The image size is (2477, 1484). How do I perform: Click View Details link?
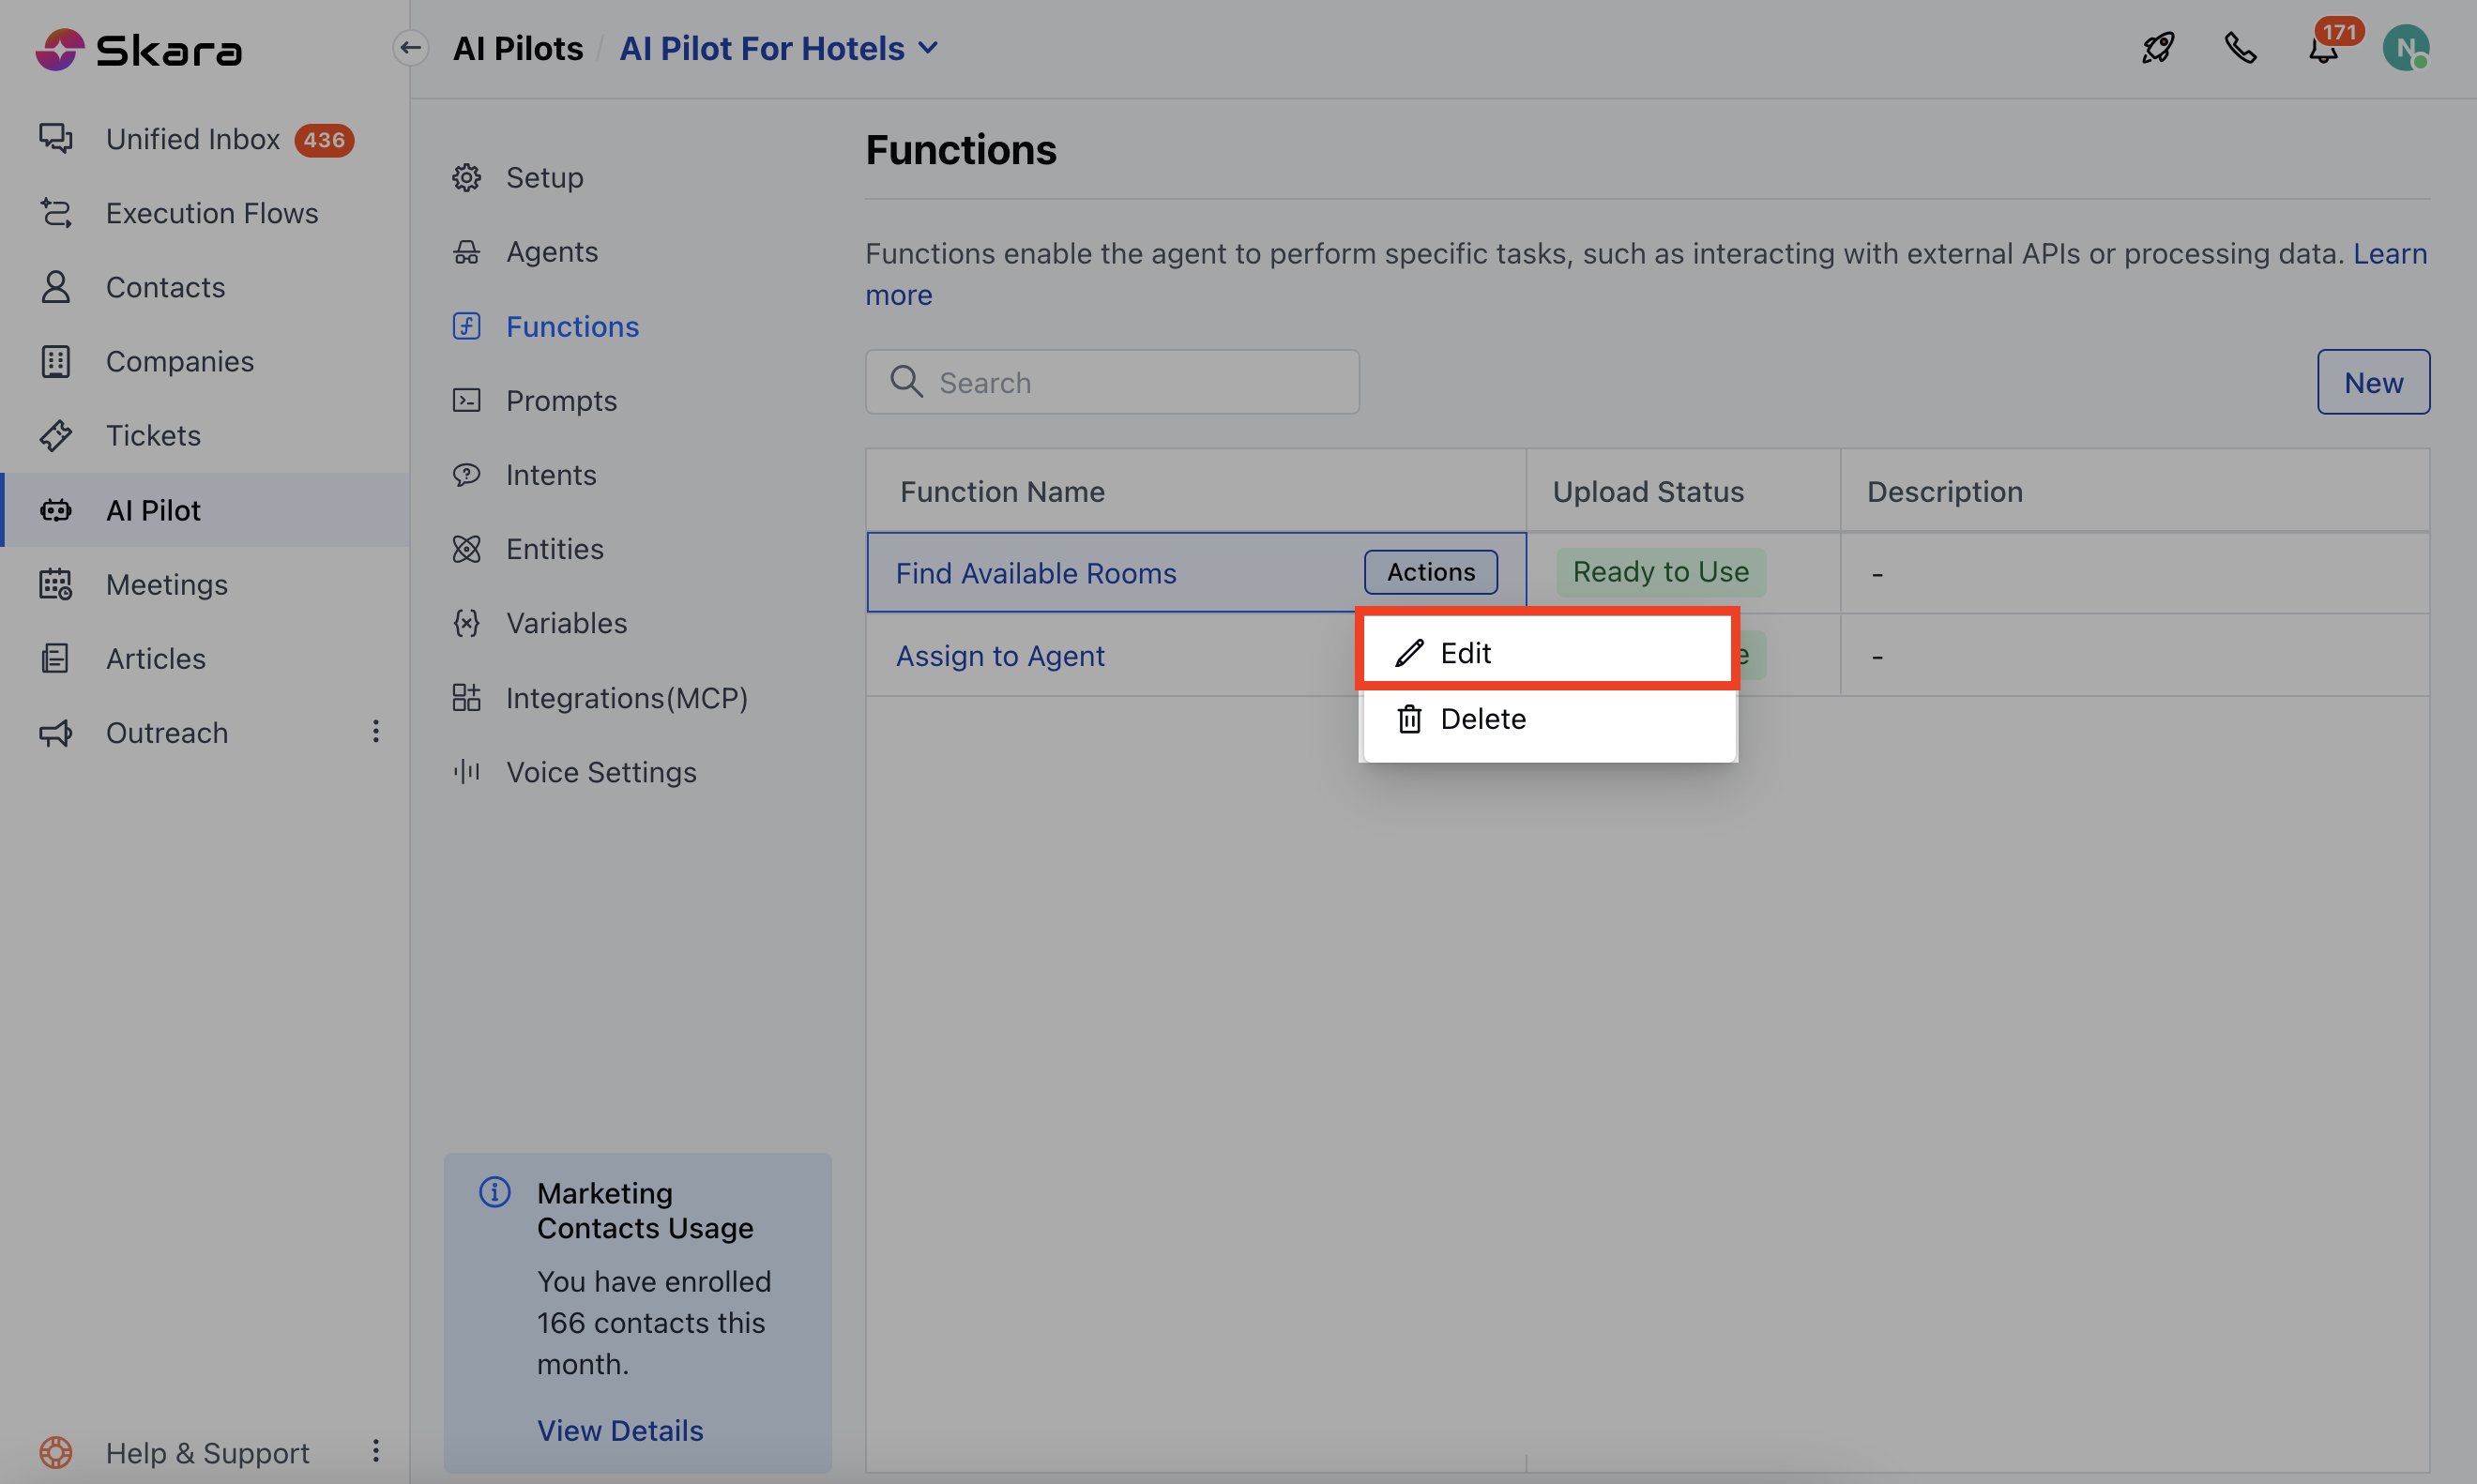coord(620,1430)
